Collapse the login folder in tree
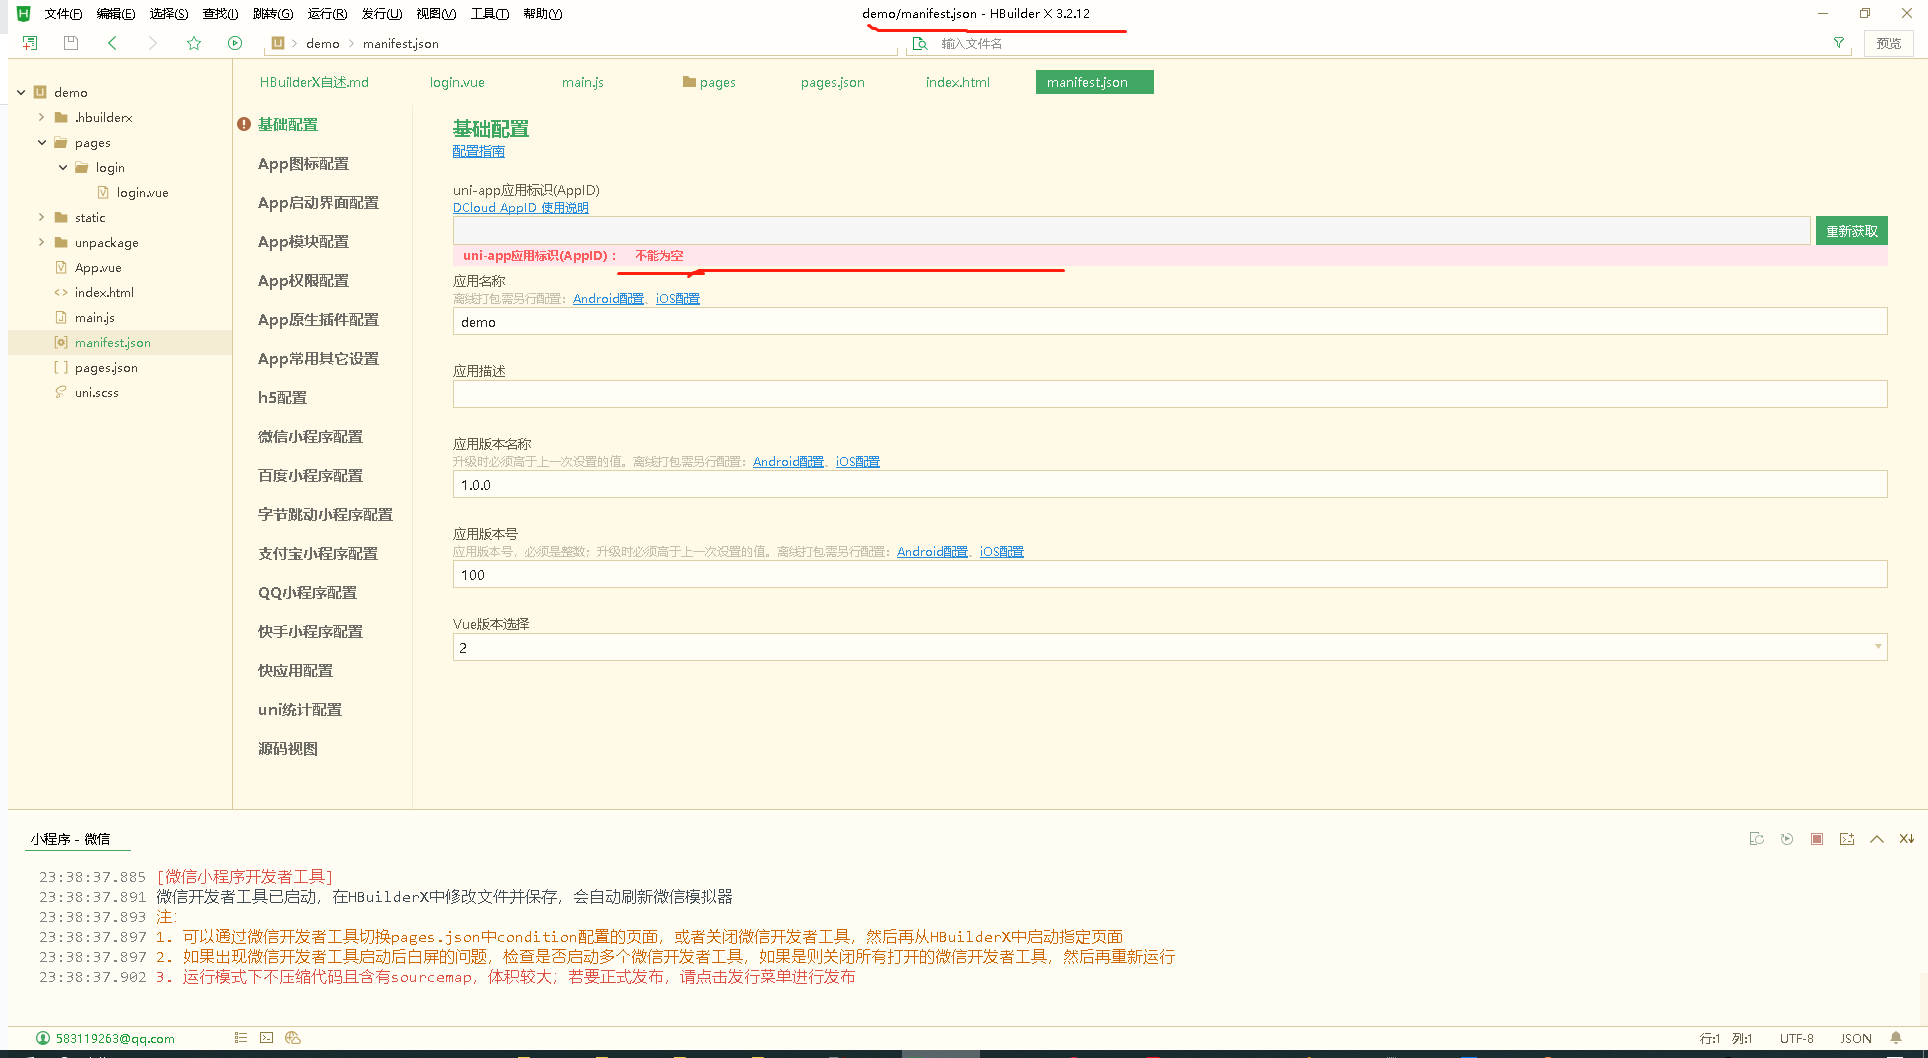 coord(63,167)
